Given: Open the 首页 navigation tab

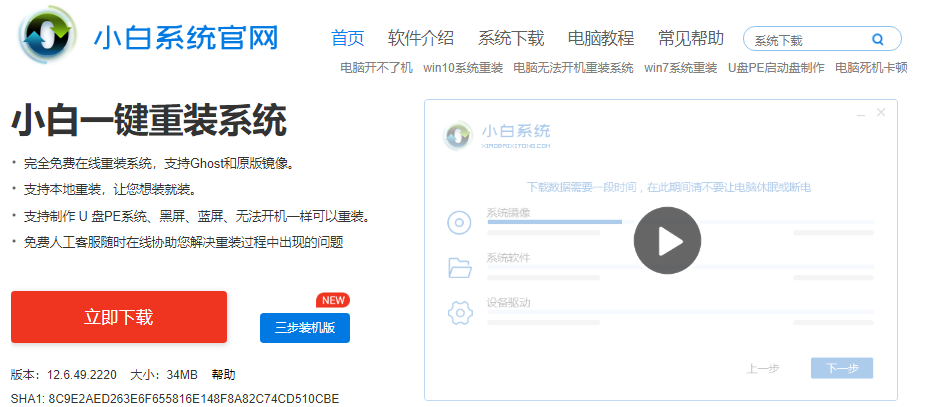Looking at the screenshot, I should point(348,39).
